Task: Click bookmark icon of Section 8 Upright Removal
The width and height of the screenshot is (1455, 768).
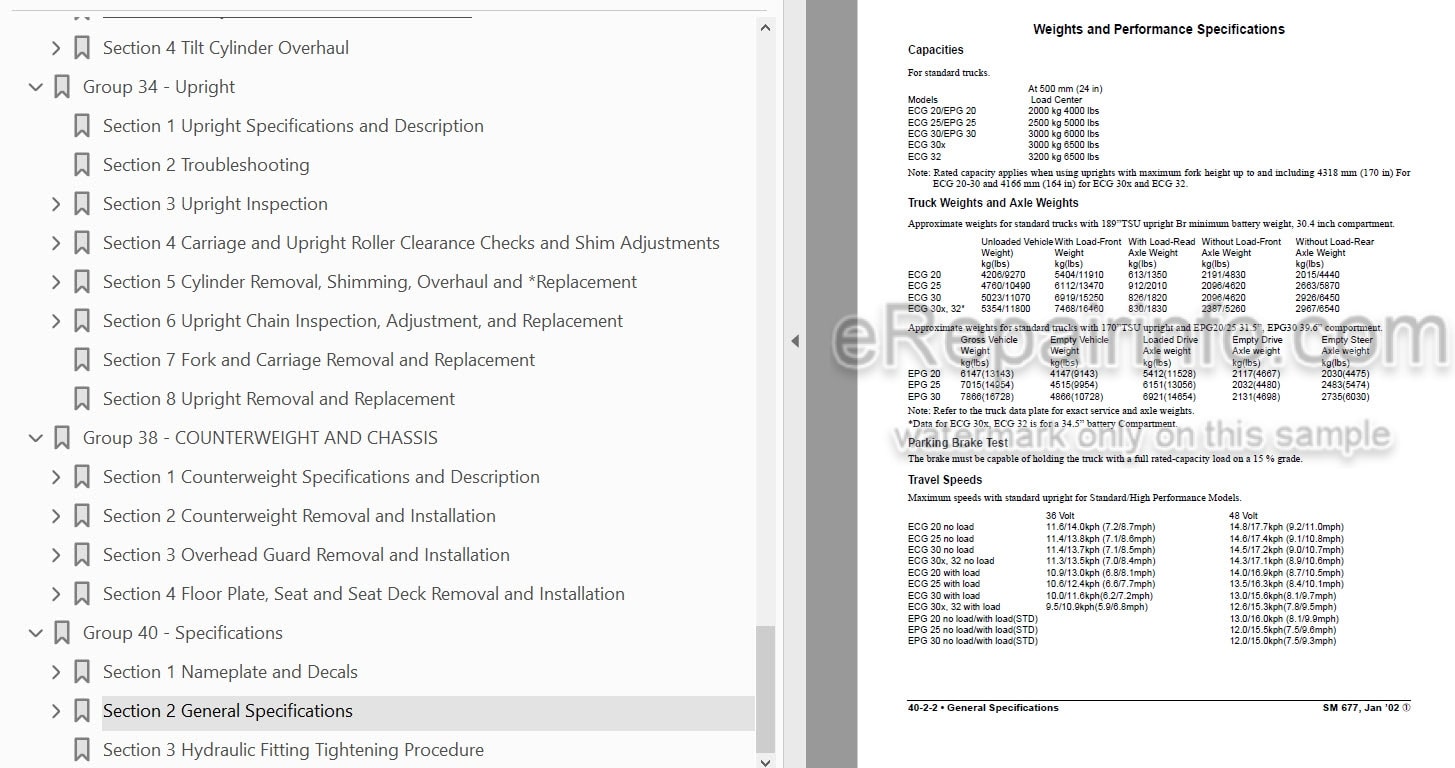Action: [82, 399]
